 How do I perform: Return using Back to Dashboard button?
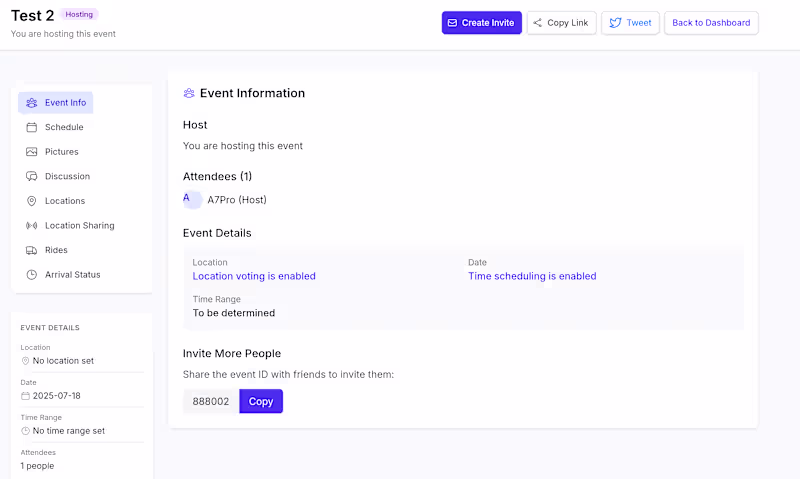(x=711, y=23)
